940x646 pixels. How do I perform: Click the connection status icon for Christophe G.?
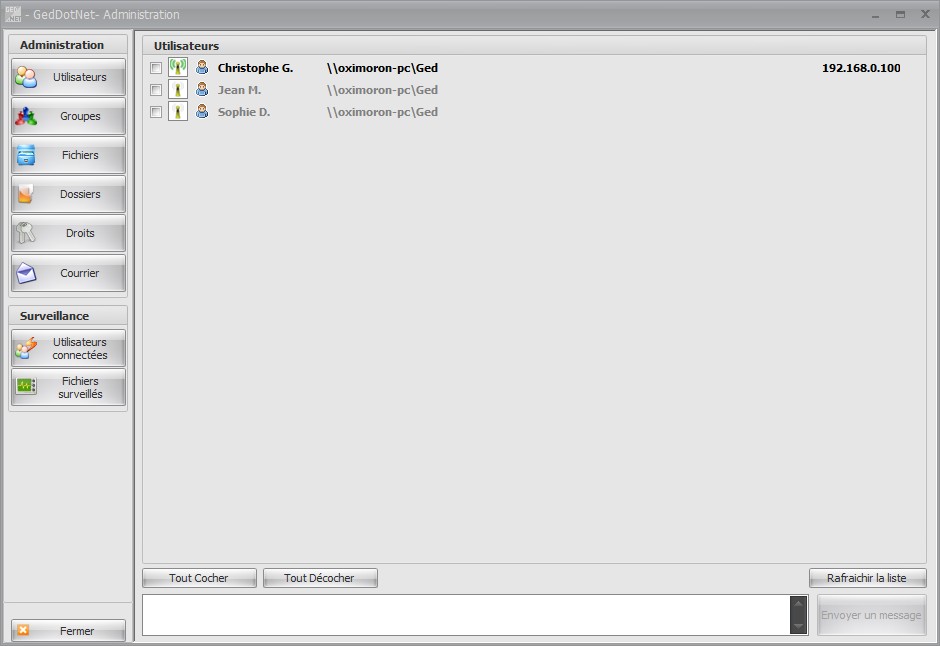click(x=178, y=67)
